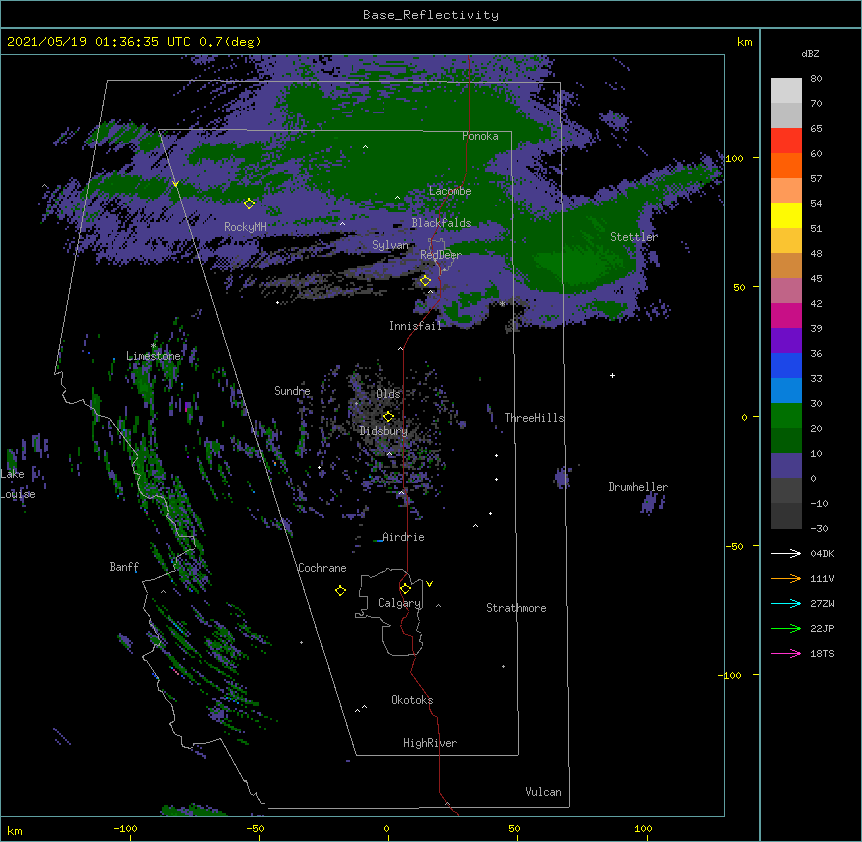The height and width of the screenshot is (842, 862).
Task: Click the 04DK legend label
Action: (822, 553)
